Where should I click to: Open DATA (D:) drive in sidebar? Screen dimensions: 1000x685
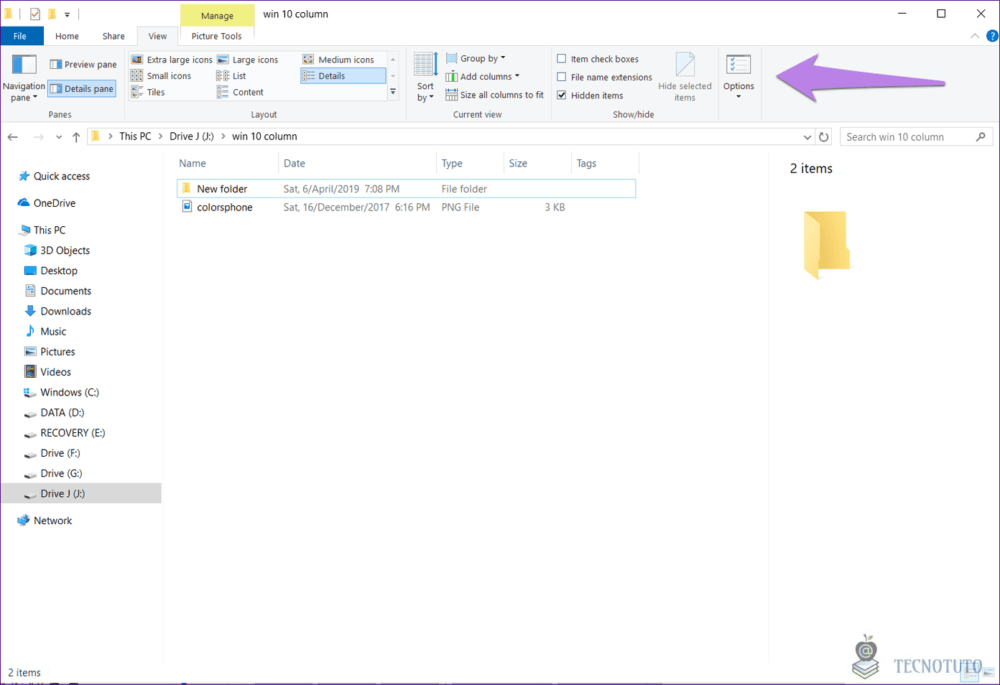[54, 413]
